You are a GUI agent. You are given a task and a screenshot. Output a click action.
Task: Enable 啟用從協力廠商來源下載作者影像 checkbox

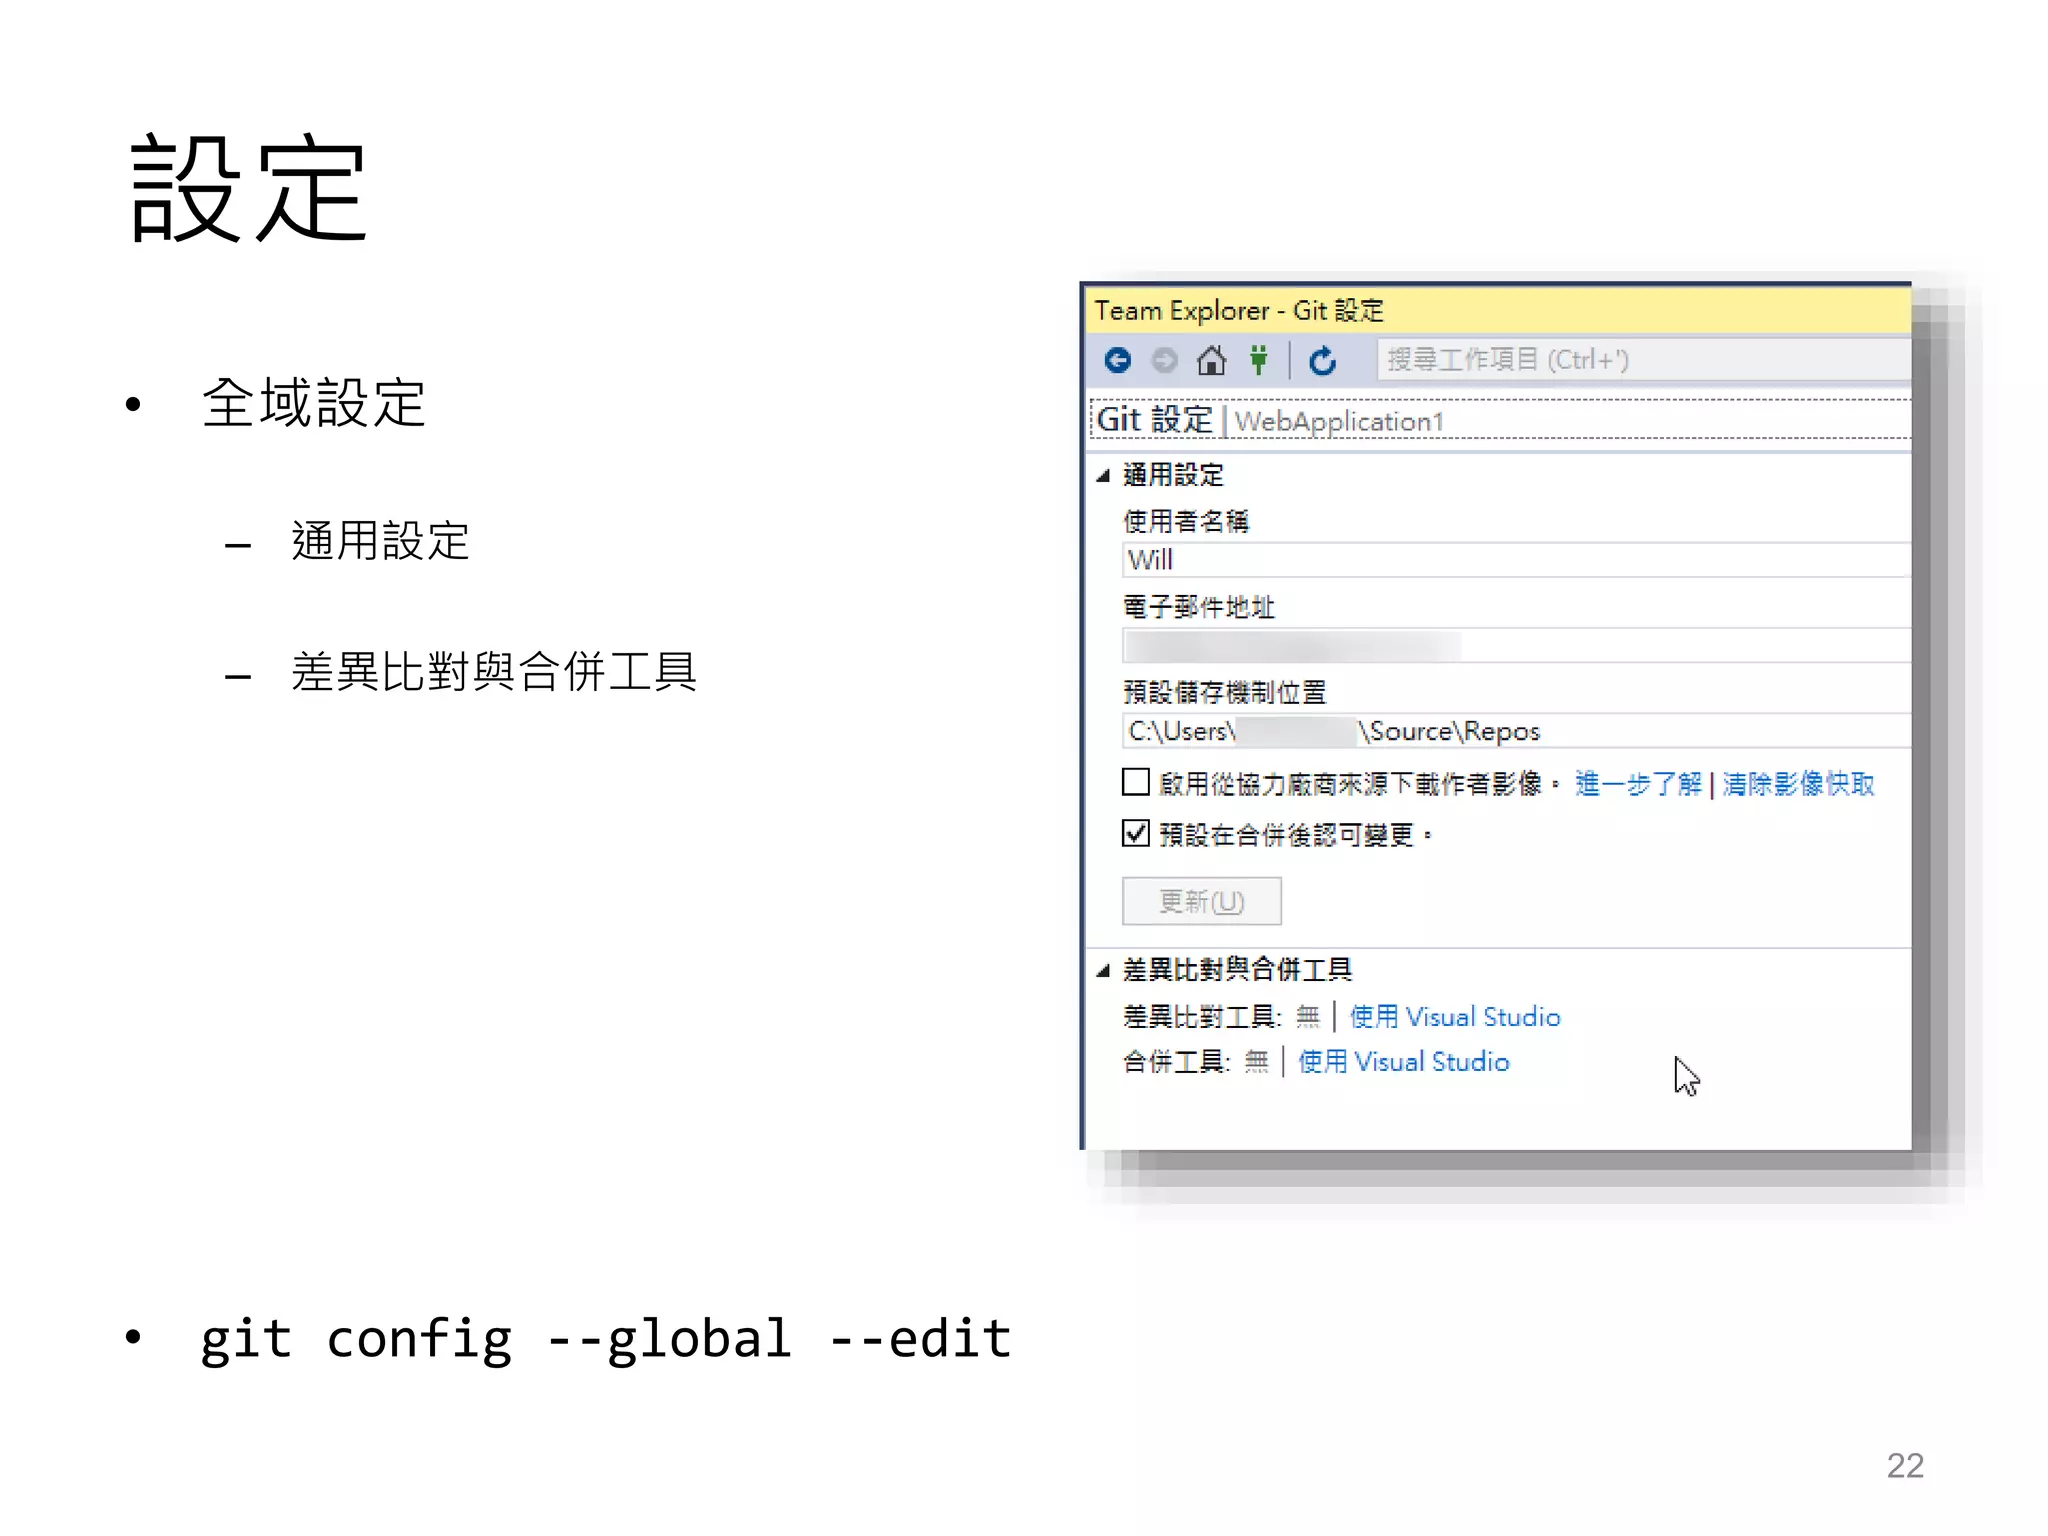[1136, 782]
